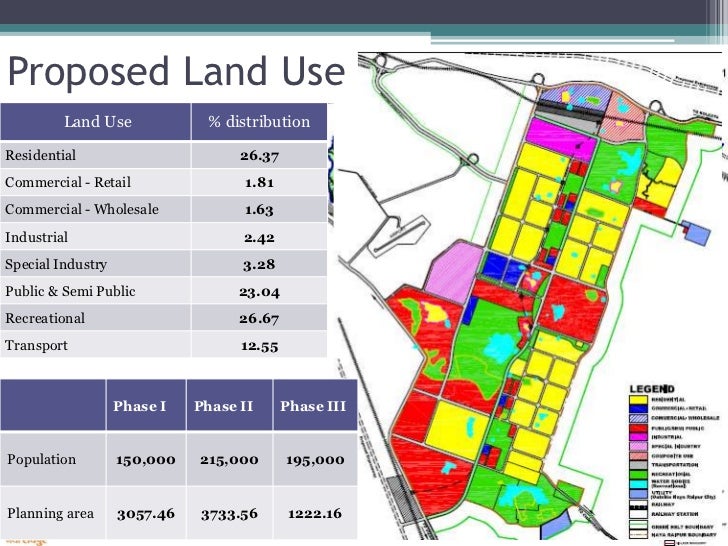Viewport: 728px width, 546px height.
Task: Click the Transportation label in the legend
Action: (x=675, y=465)
